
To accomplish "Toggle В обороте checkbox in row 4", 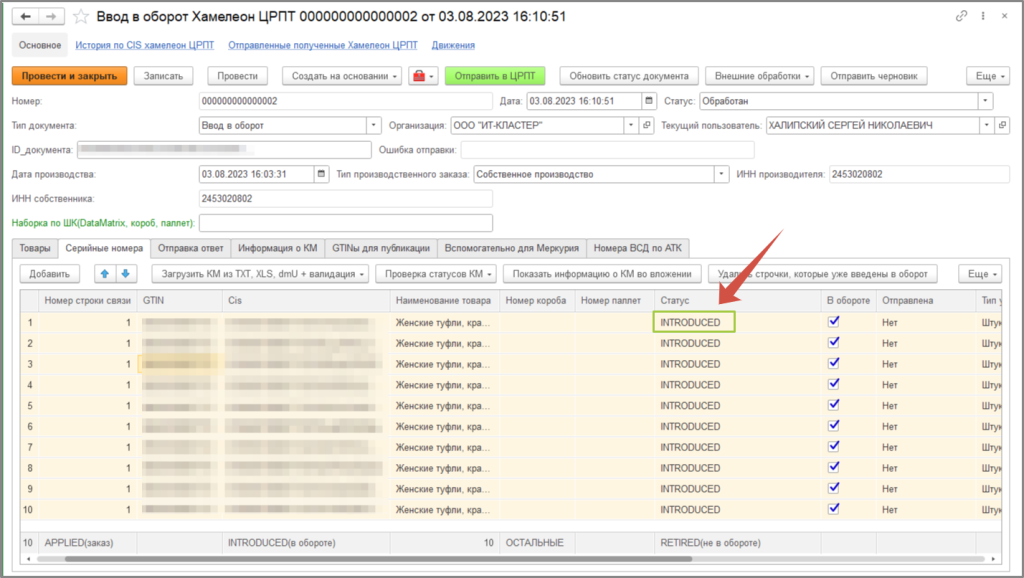I will [833, 384].
